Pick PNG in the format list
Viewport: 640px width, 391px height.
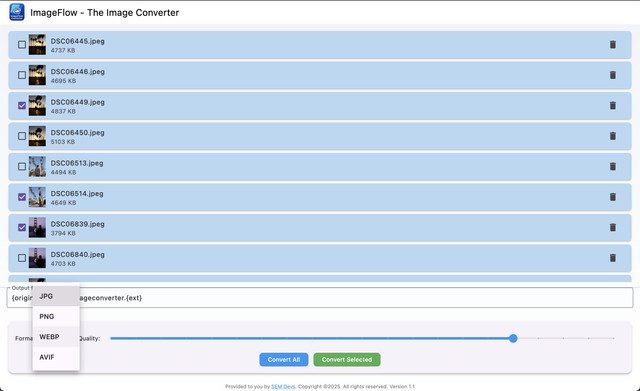pos(56,316)
